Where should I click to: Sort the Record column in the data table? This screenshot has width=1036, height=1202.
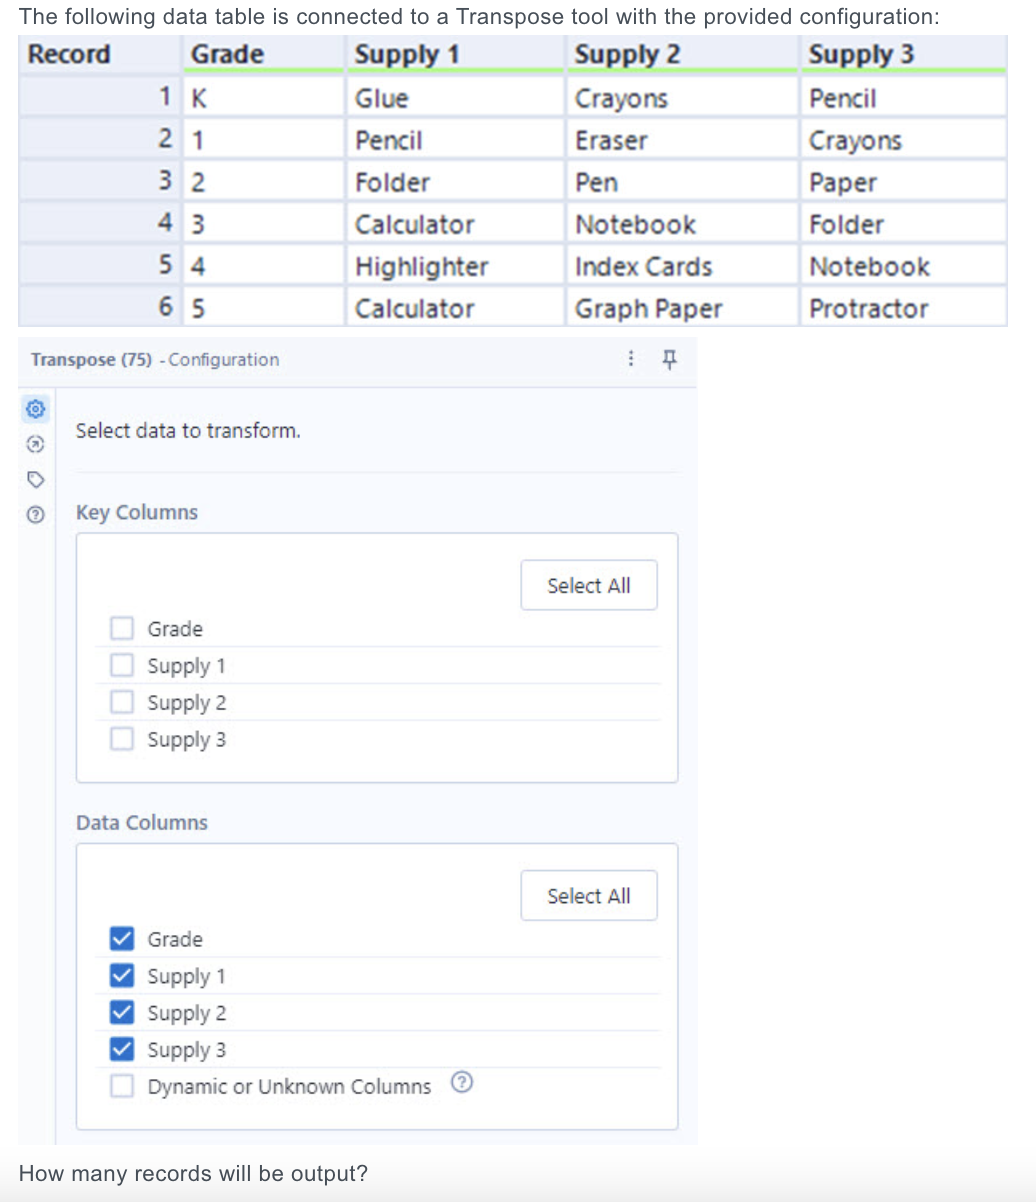[x=68, y=54]
